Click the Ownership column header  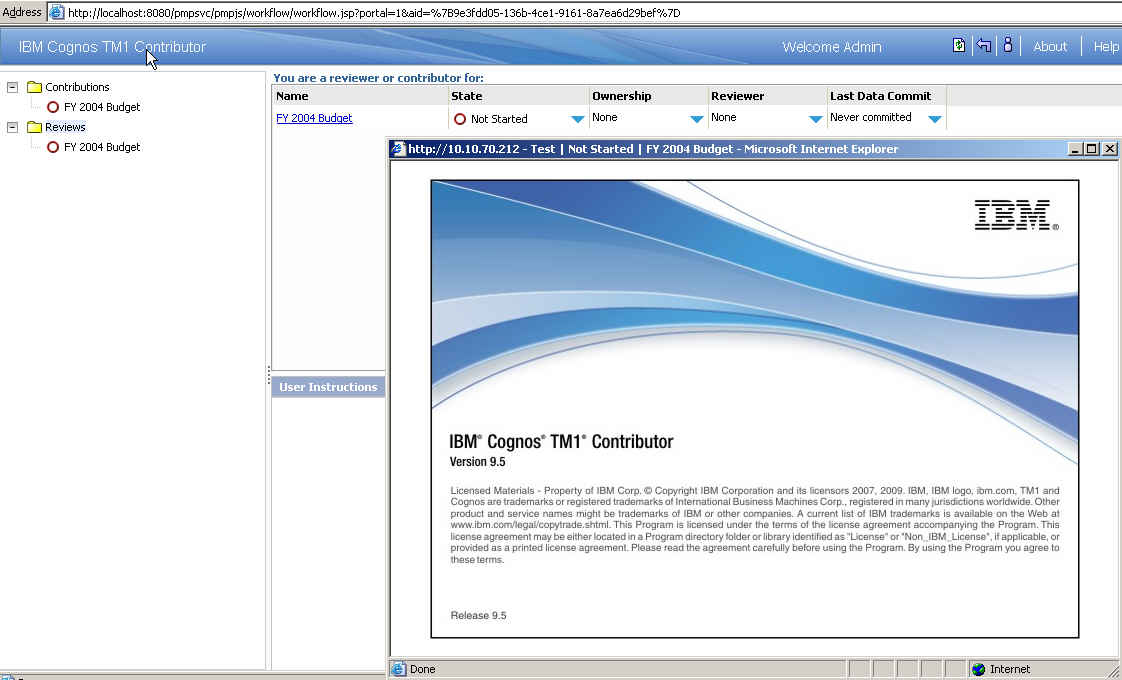[648, 96]
